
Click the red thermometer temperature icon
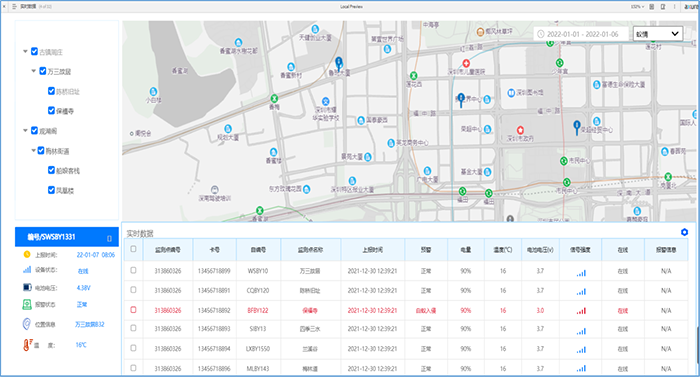tap(28, 345)
